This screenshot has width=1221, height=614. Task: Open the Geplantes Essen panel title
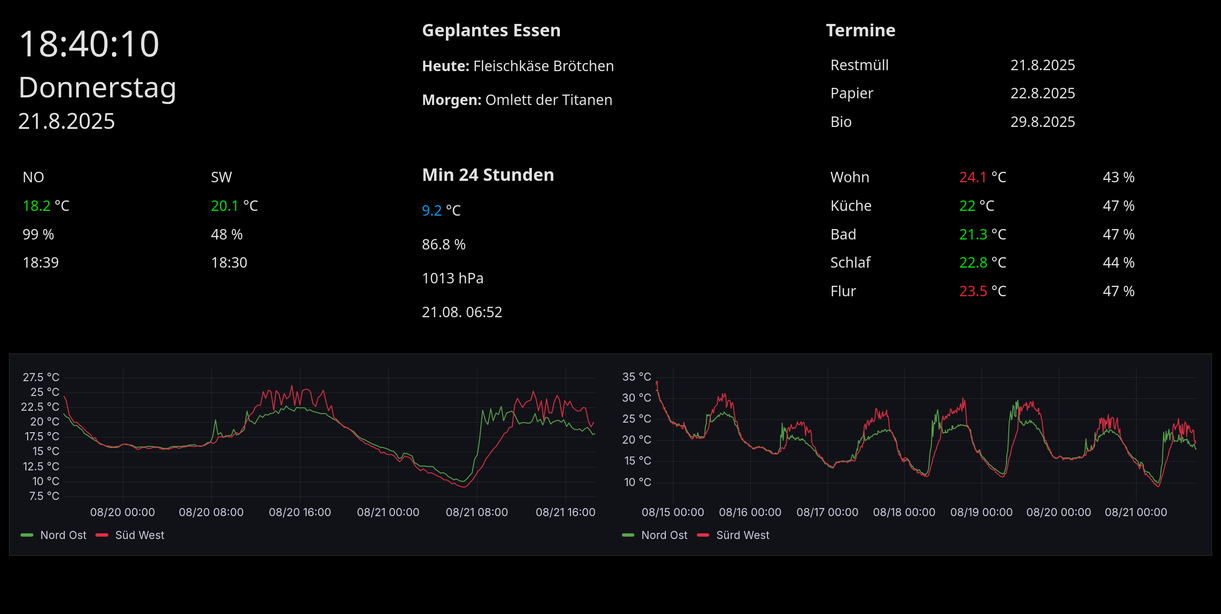coord(491,30)
